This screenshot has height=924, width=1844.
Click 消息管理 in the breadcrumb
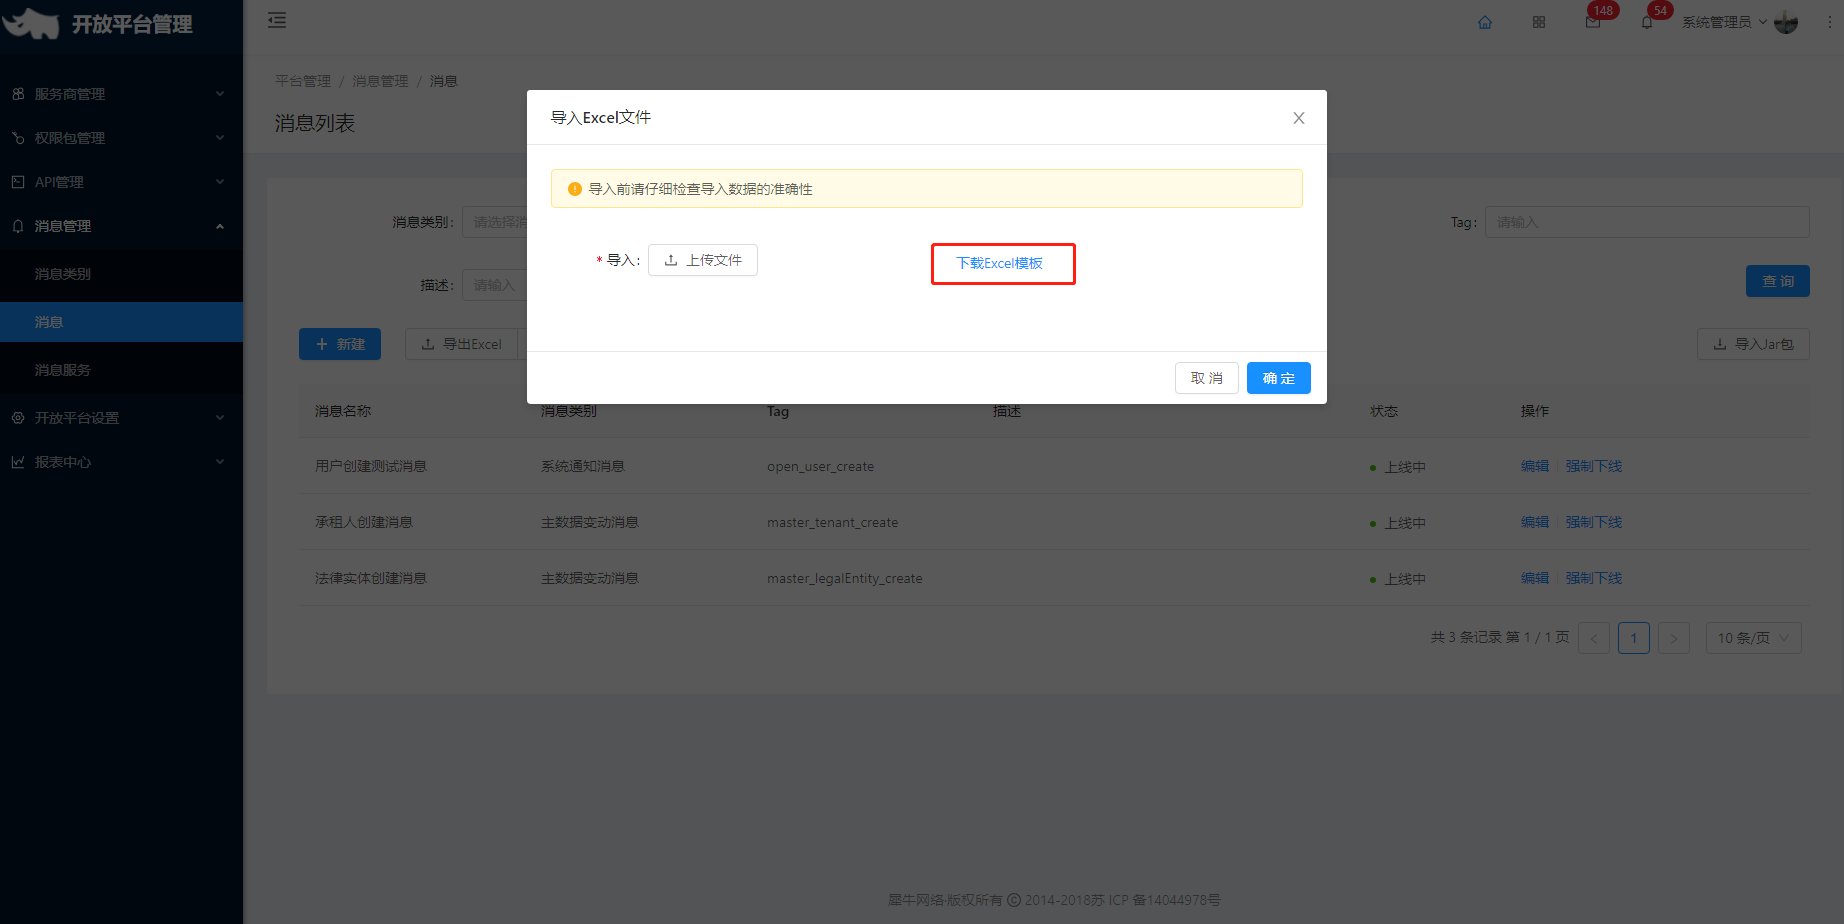[380, 81]
